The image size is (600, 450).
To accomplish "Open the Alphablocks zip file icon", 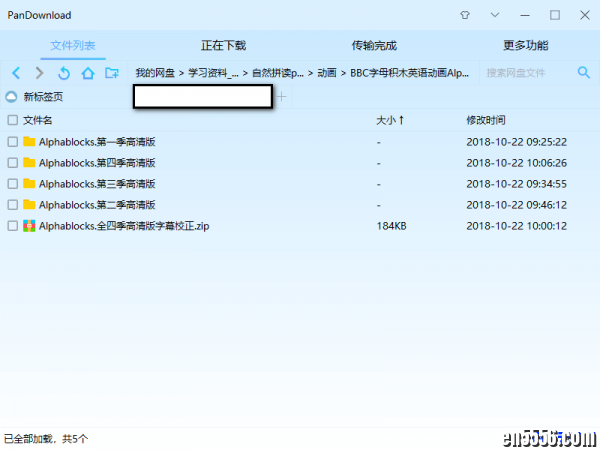I will (30, 226).
